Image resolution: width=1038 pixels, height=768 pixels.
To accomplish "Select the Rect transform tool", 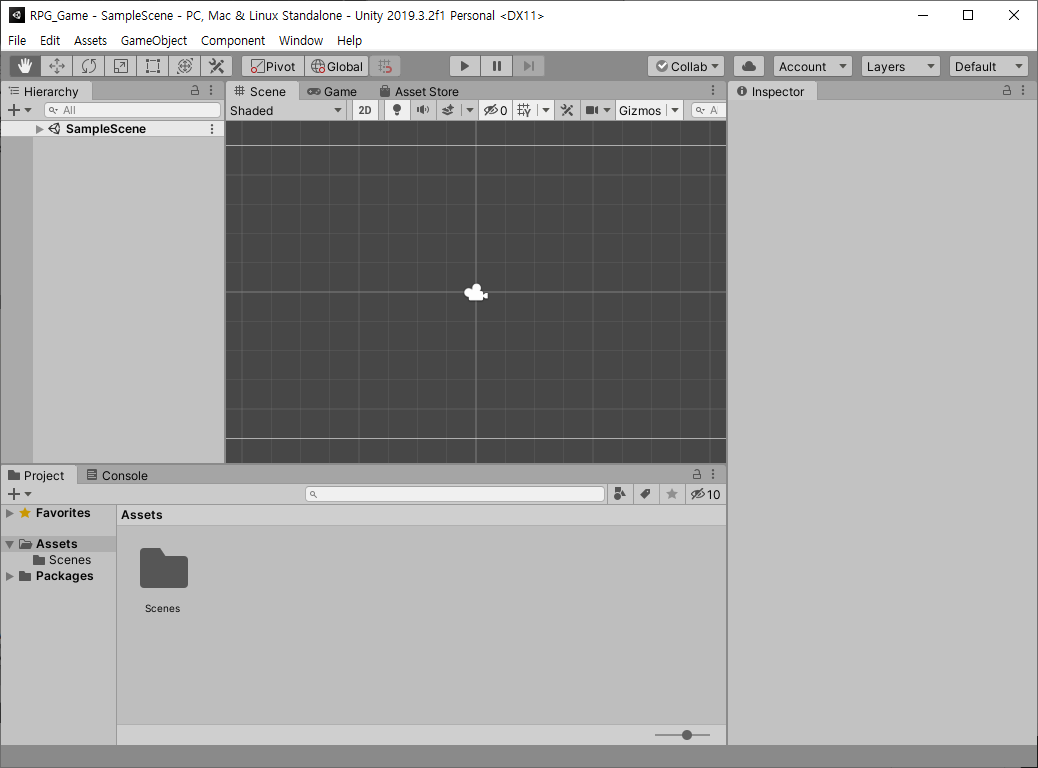I will point(153,66).
